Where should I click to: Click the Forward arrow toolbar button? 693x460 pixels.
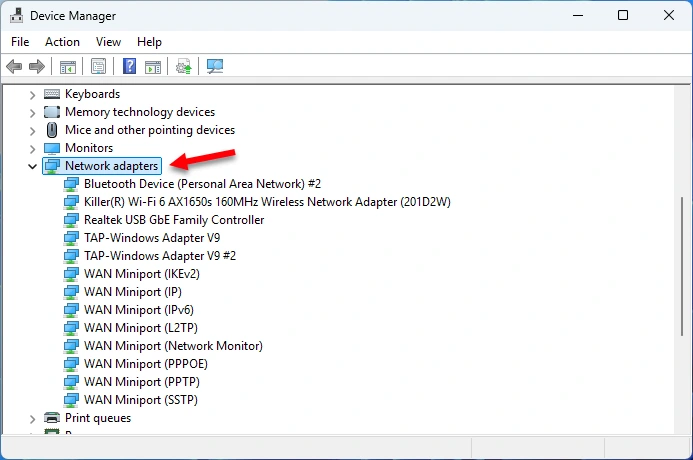tap(37, 67)
